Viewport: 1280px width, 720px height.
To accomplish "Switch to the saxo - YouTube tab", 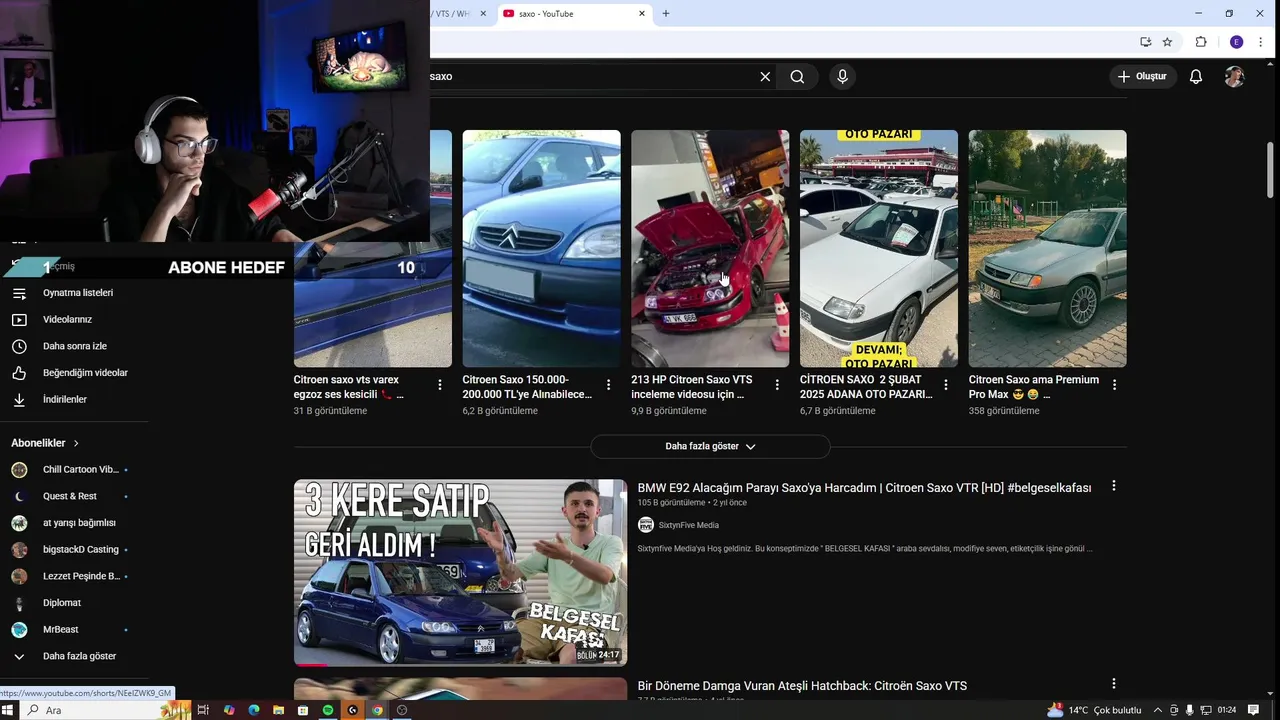I will tap(575, 14).
